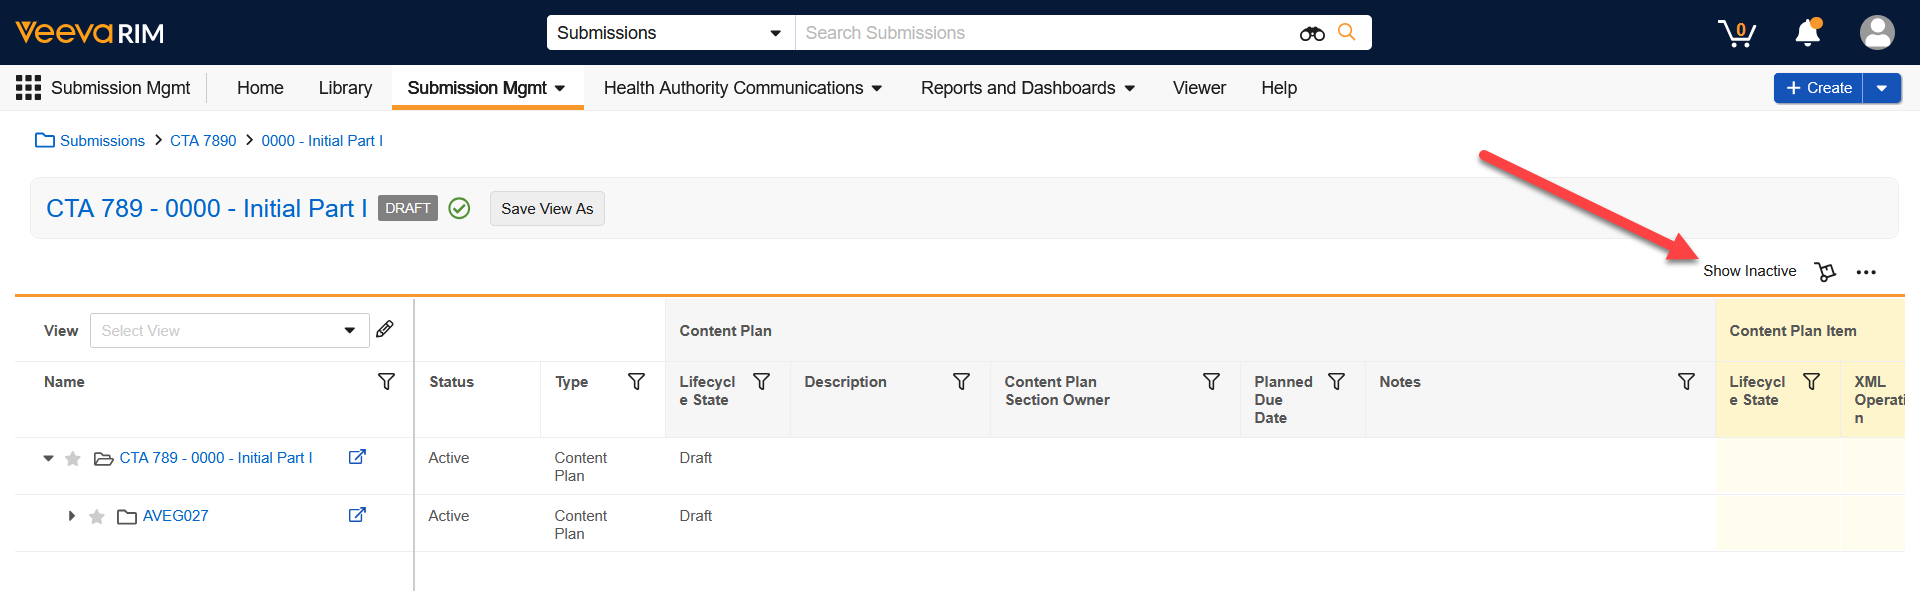This screenshot has height=591, width=1920.
Task: Click the page title CTA 789 - 0000
Action: tap(207, 208)
